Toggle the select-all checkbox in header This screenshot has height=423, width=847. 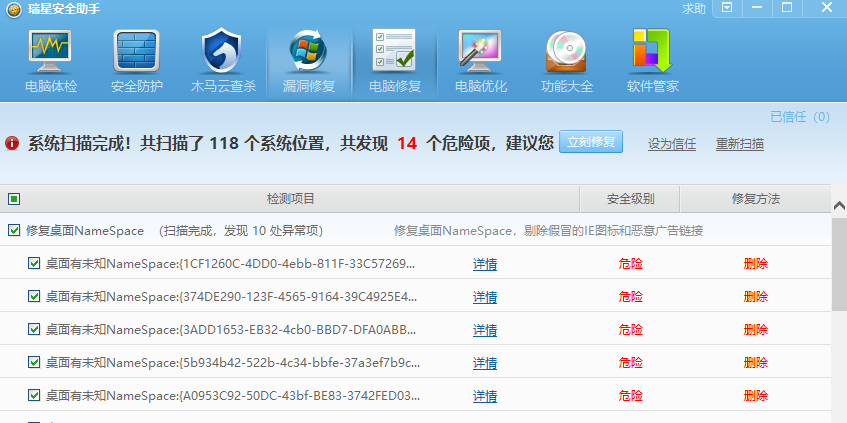tap(14, 198)
